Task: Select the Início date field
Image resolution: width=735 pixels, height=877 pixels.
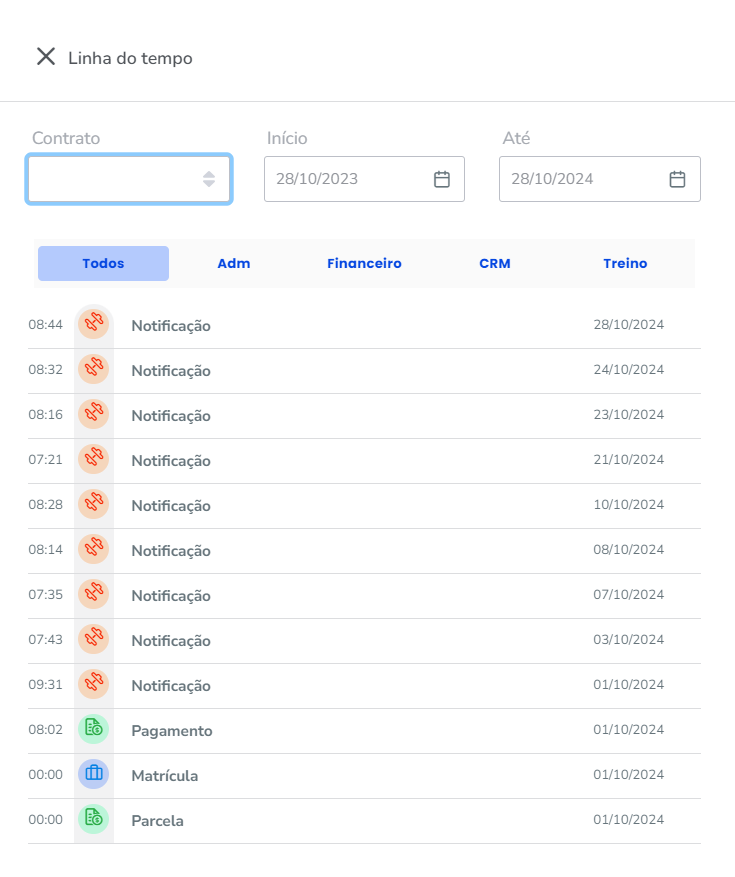Action: coord(364,179)
